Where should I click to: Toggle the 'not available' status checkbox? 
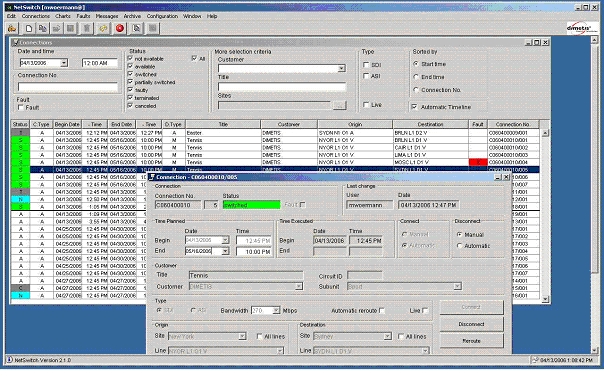pyautogui.click(x=130, y=59)
